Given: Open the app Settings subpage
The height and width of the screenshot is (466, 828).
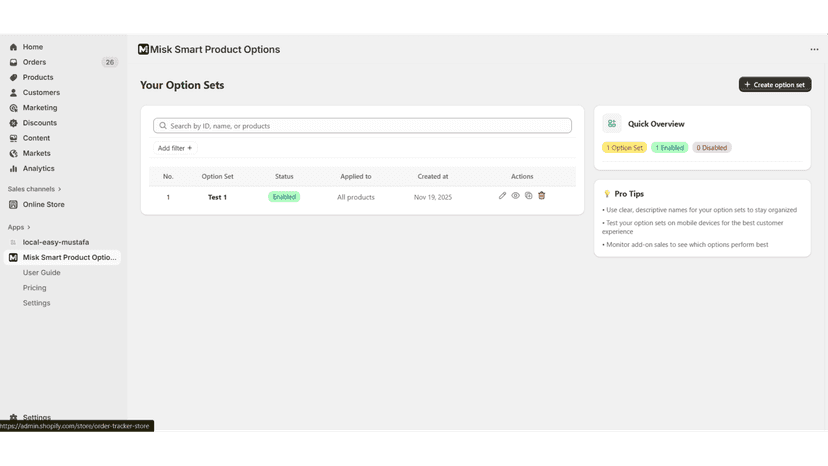Looking at the screenshot, I should tap(36, 303).
